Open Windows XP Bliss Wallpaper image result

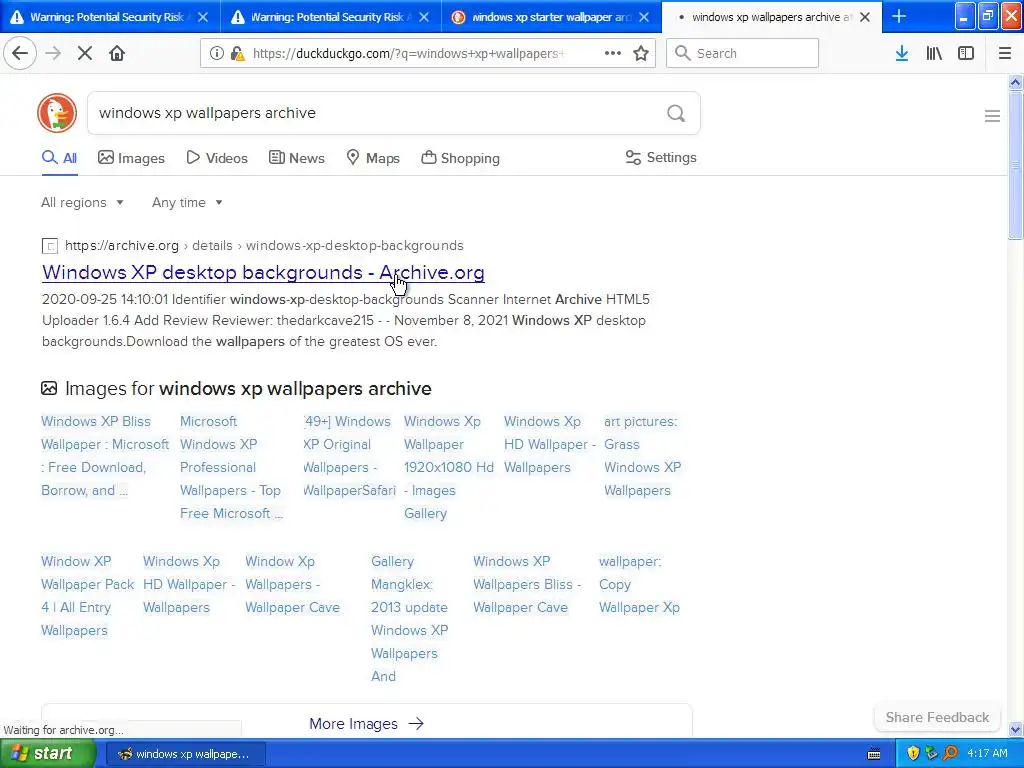(104, 456)
